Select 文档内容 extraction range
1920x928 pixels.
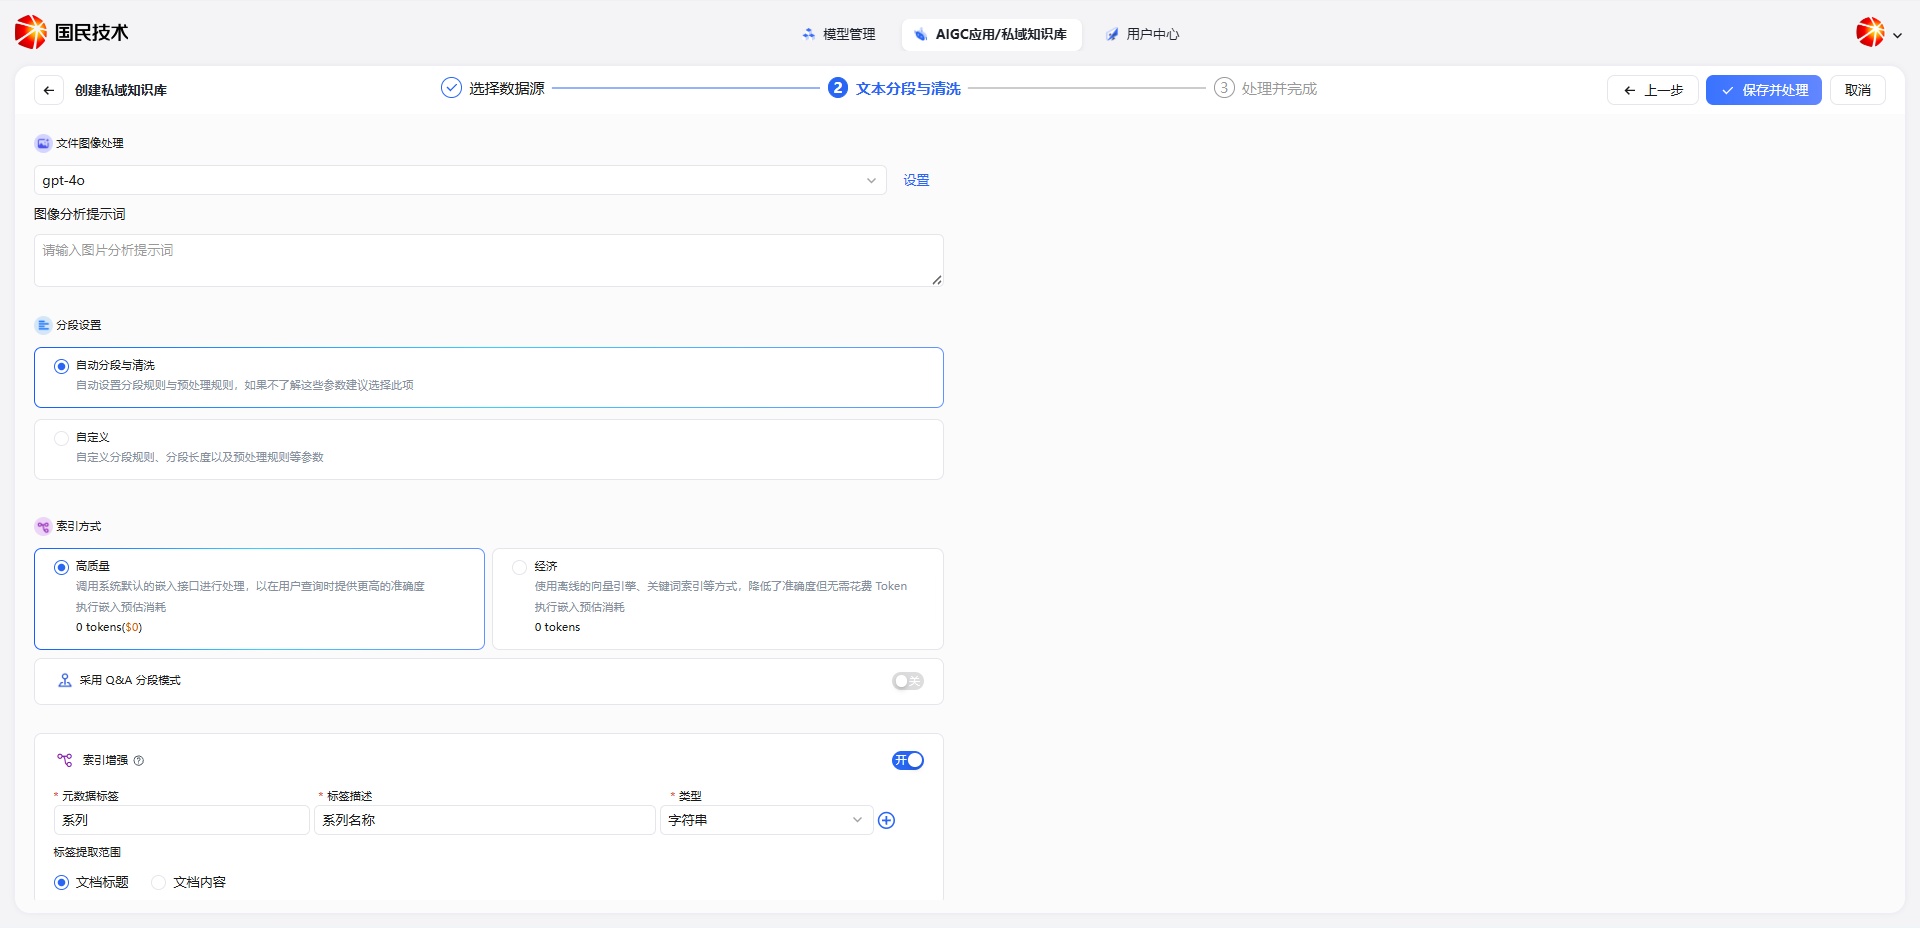coord(158,882)
